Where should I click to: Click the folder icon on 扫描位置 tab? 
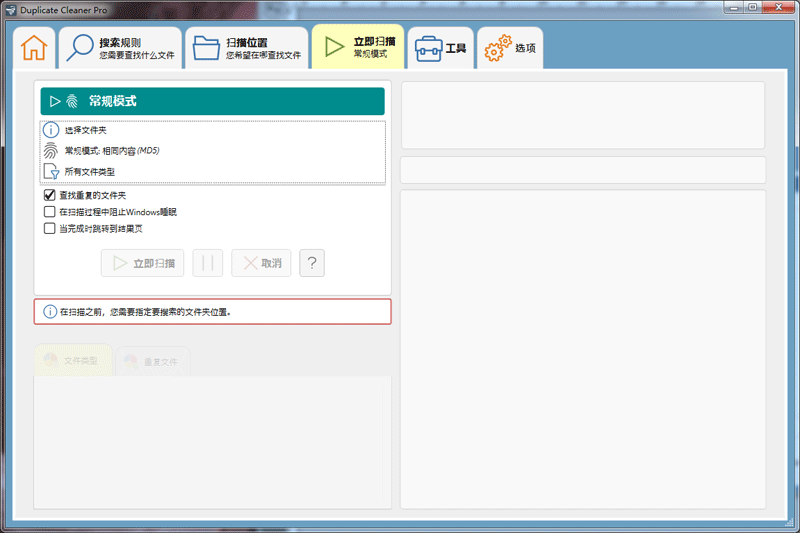tap(206, 48)
